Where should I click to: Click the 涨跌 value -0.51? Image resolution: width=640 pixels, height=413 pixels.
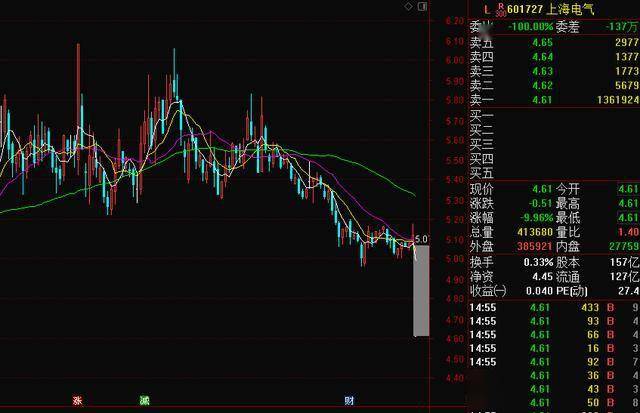point(540,203)
